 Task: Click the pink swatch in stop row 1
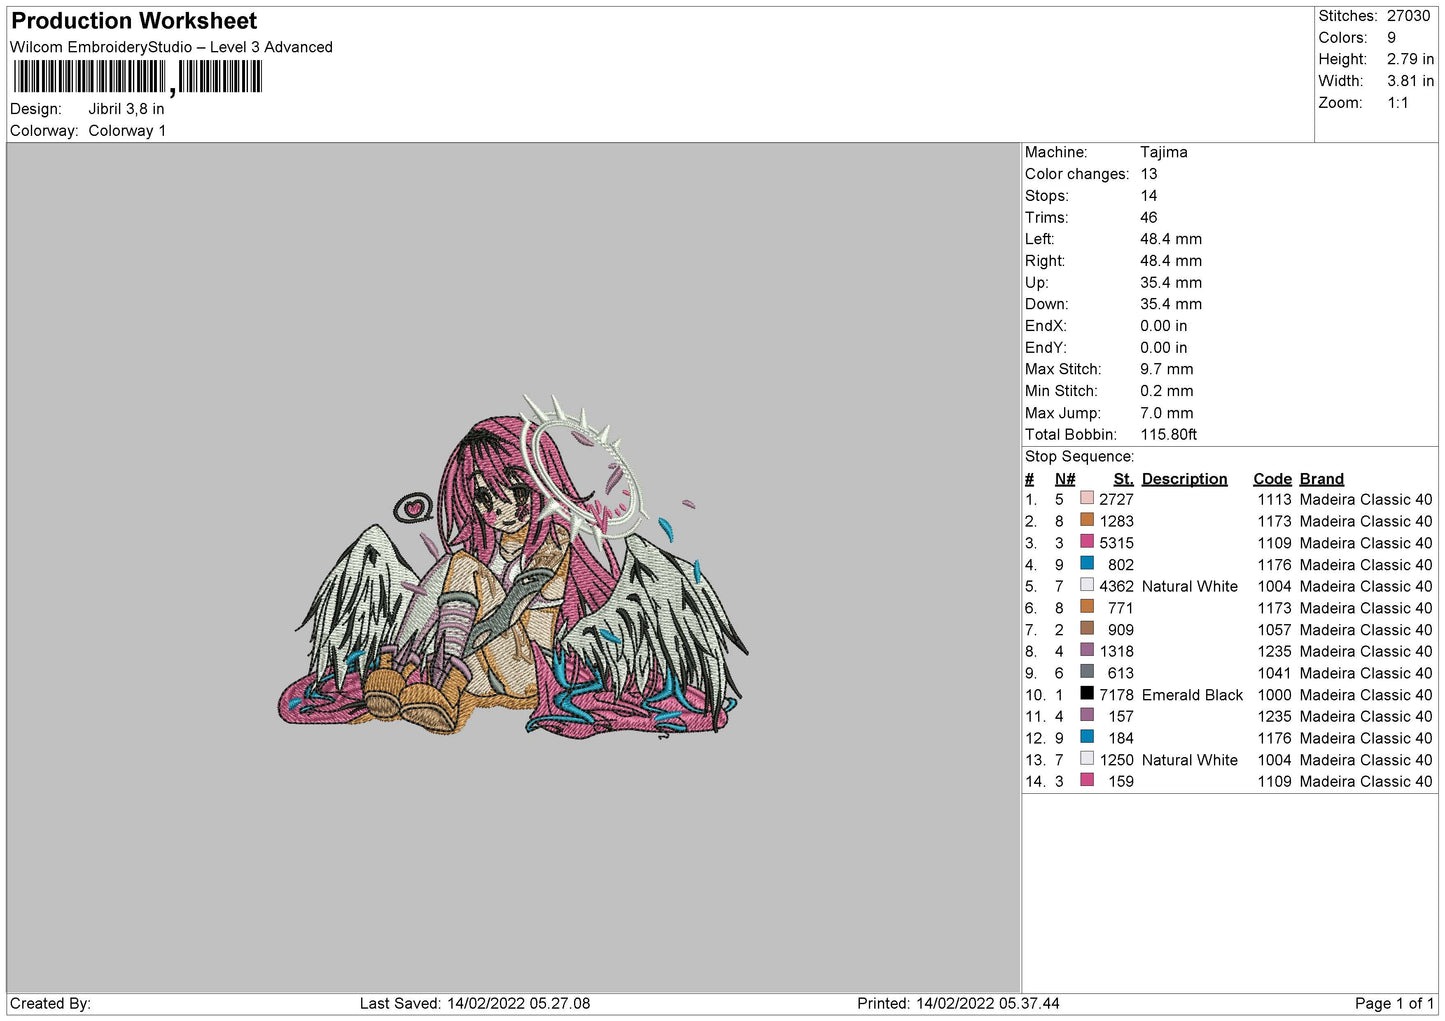[1086, 498]
